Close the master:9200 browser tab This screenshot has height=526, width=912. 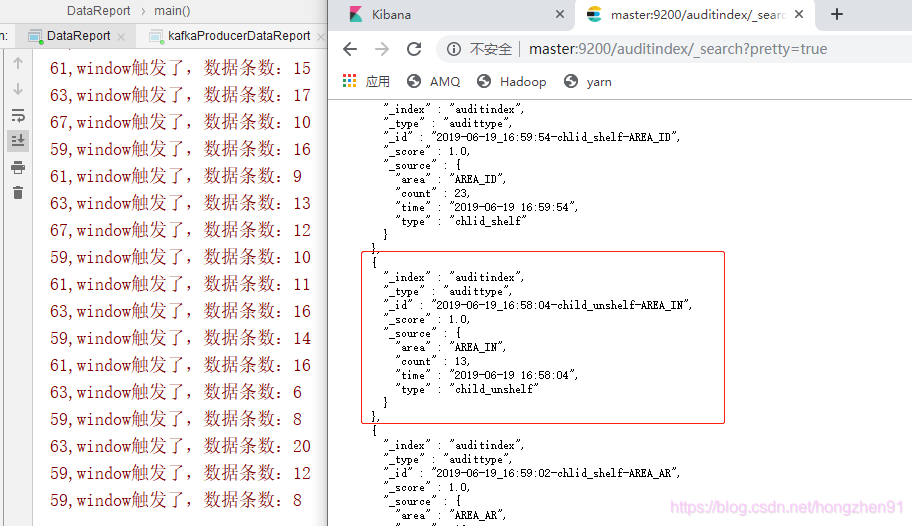tap(799, 14)
